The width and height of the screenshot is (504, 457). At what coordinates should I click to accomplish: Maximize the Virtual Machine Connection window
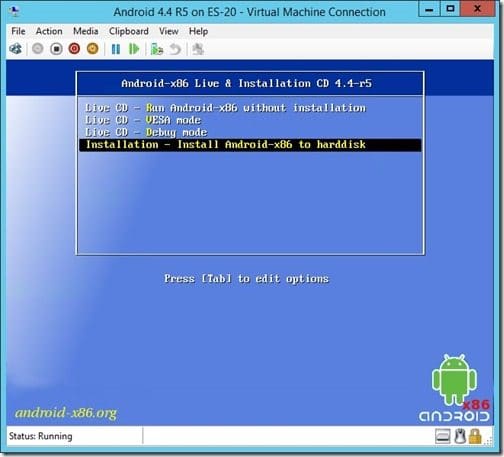coord(450,9)
